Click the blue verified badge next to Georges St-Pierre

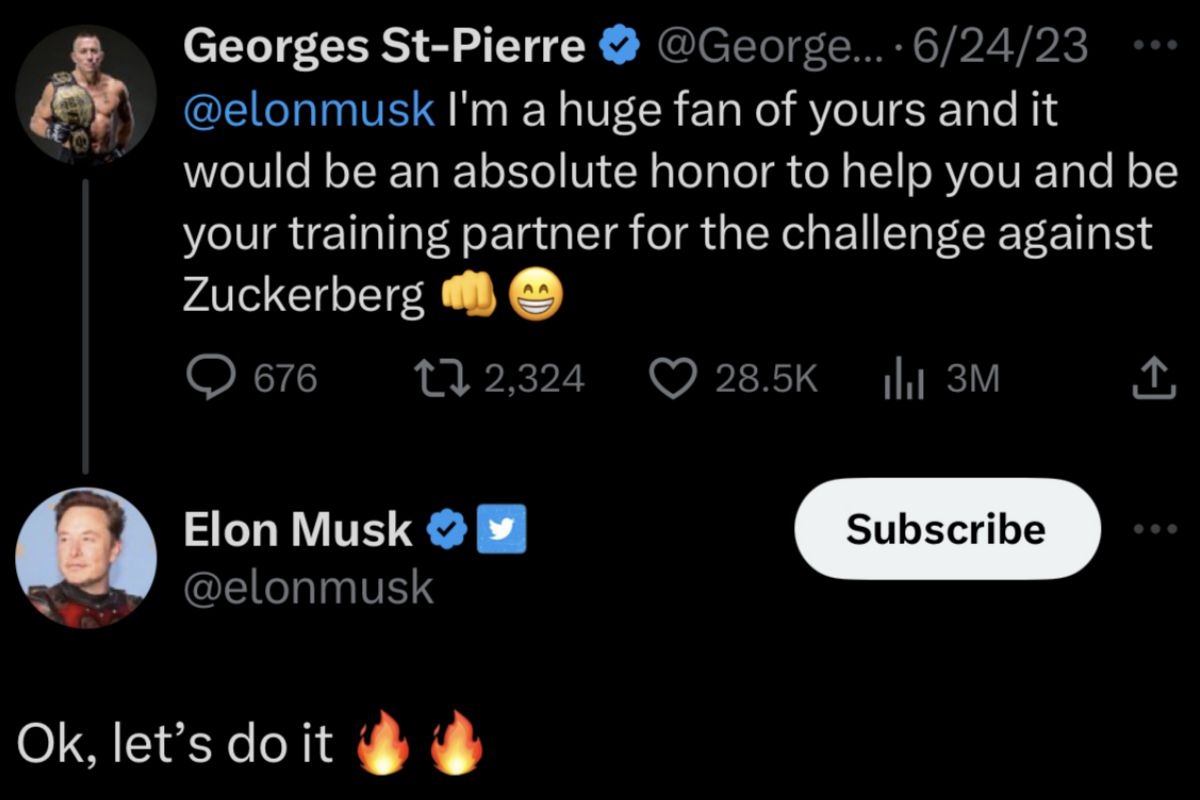[617, 46]
